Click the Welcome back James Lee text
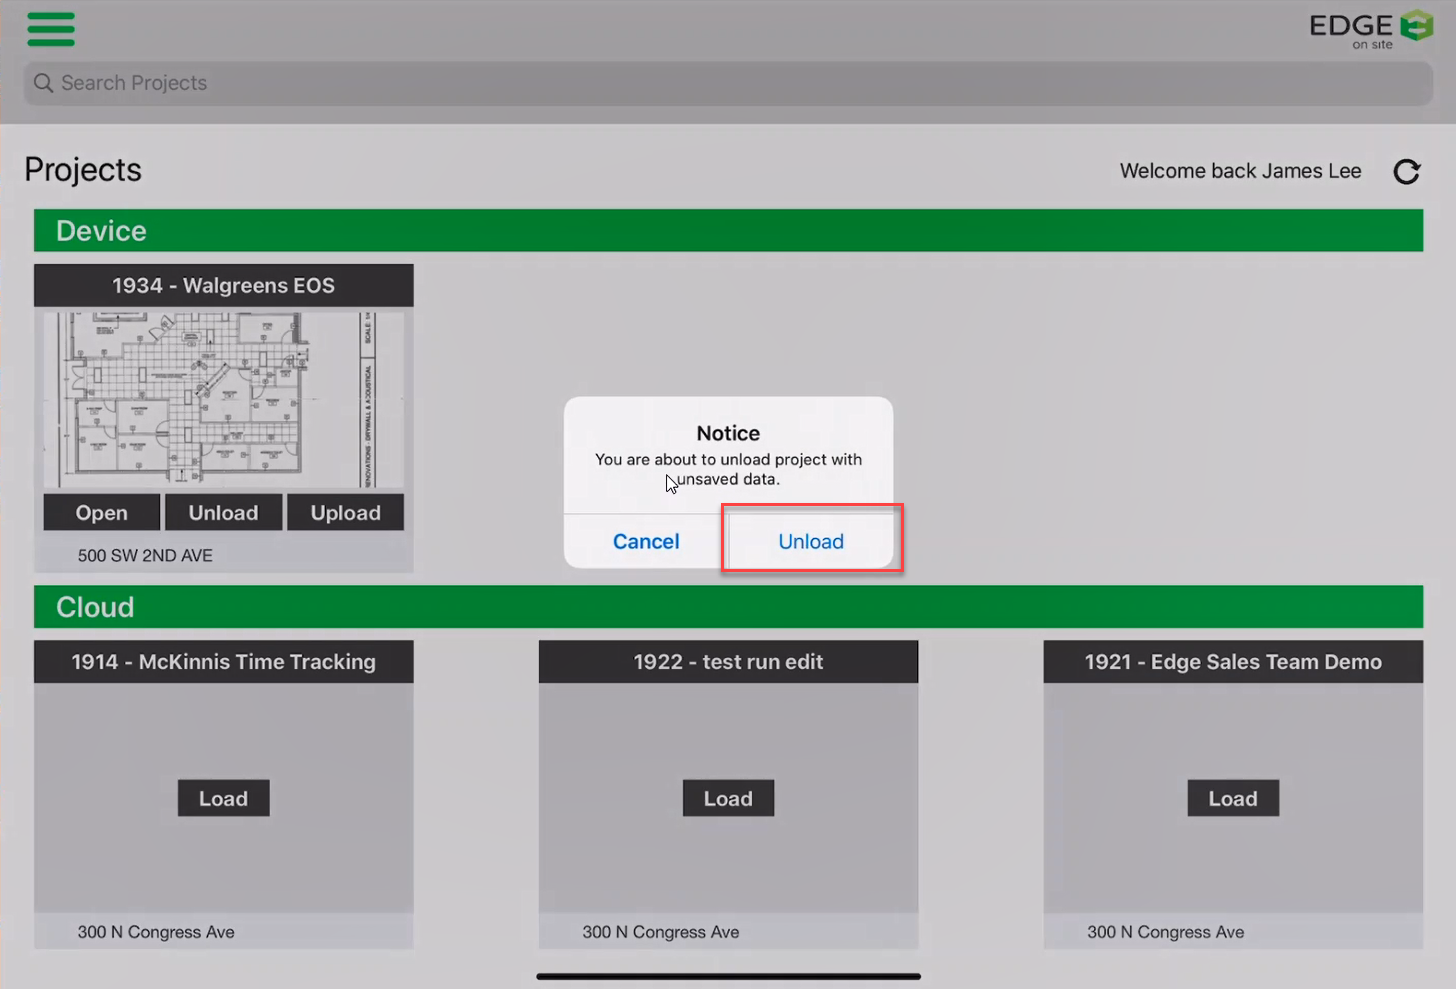 click(1240, 171)
